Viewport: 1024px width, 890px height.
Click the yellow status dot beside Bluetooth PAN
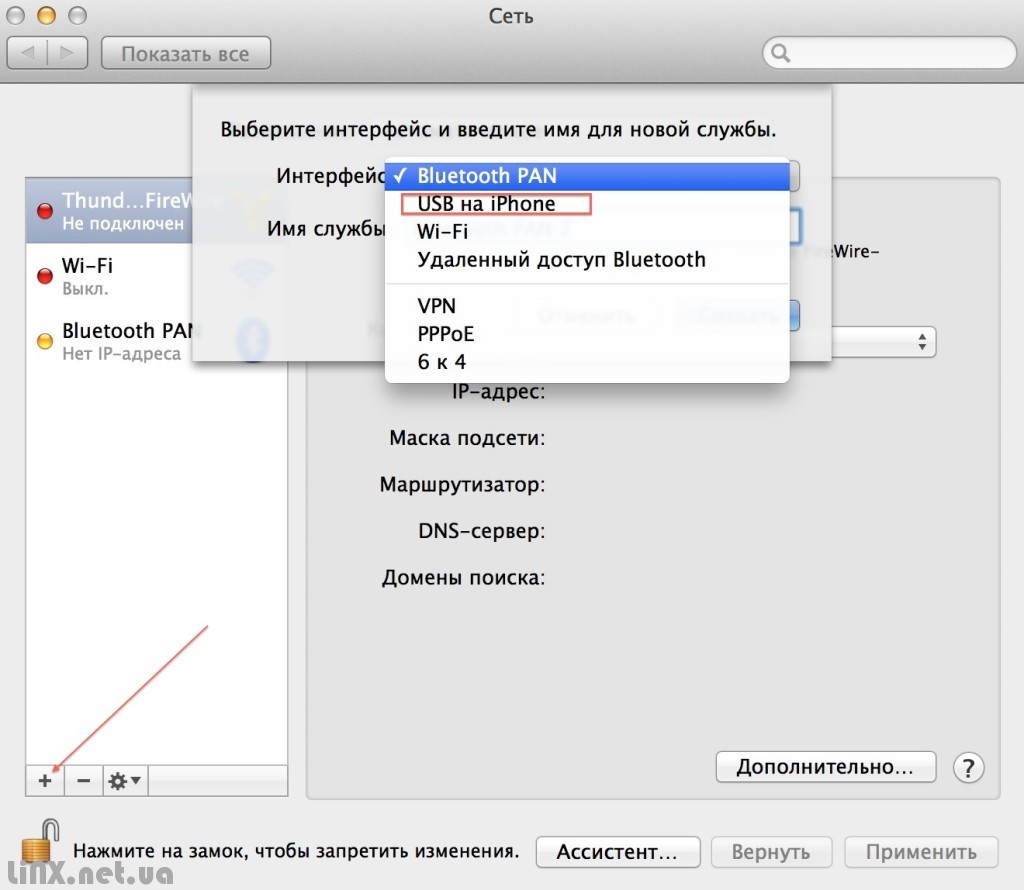click(45, 341)
